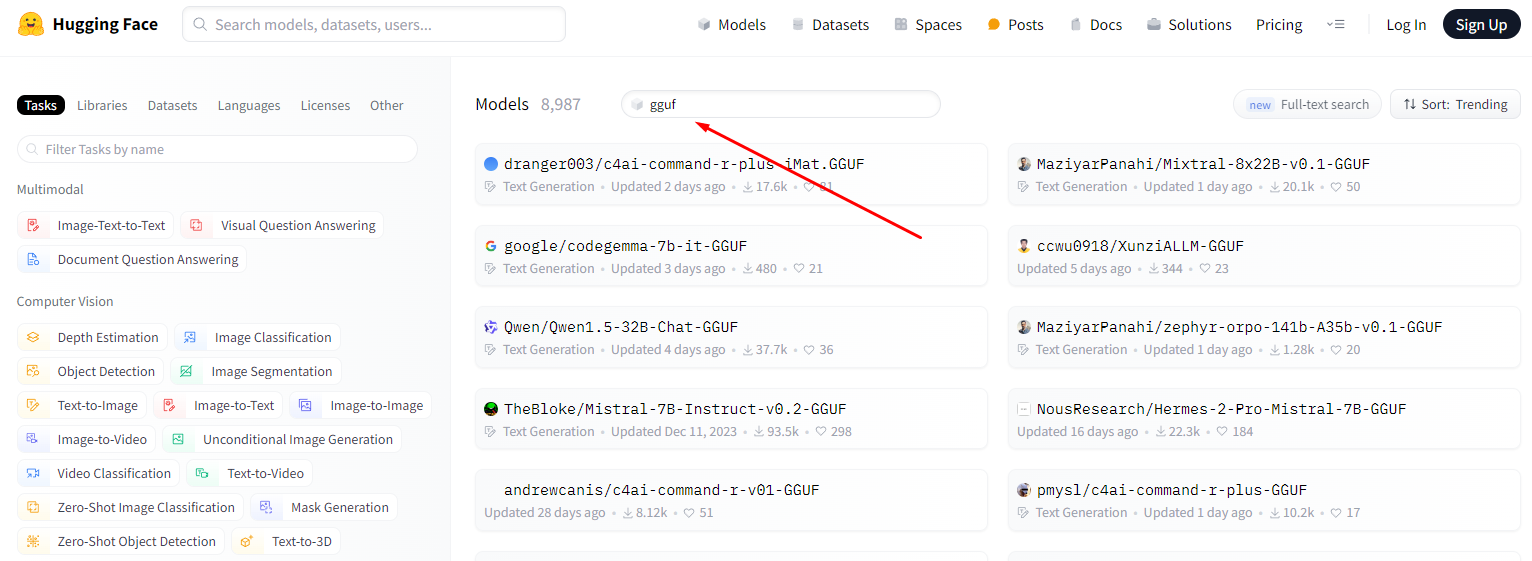Image resolution: width=1532 pixels, height=561 pixels.
Task: Open Qwen/Qwen1.5-32B-Chat-GGUF model
Action: click(731, 337)
